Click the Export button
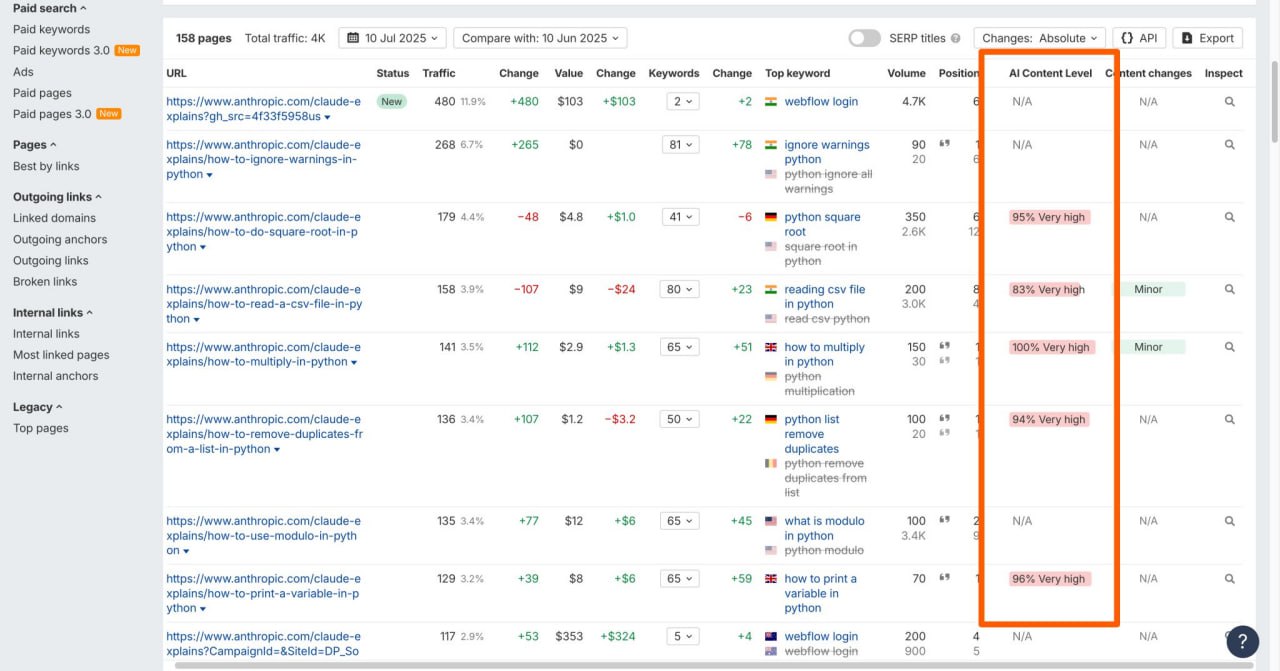This screenshot has height=671, width=1280. click(x=1207, y=38)
